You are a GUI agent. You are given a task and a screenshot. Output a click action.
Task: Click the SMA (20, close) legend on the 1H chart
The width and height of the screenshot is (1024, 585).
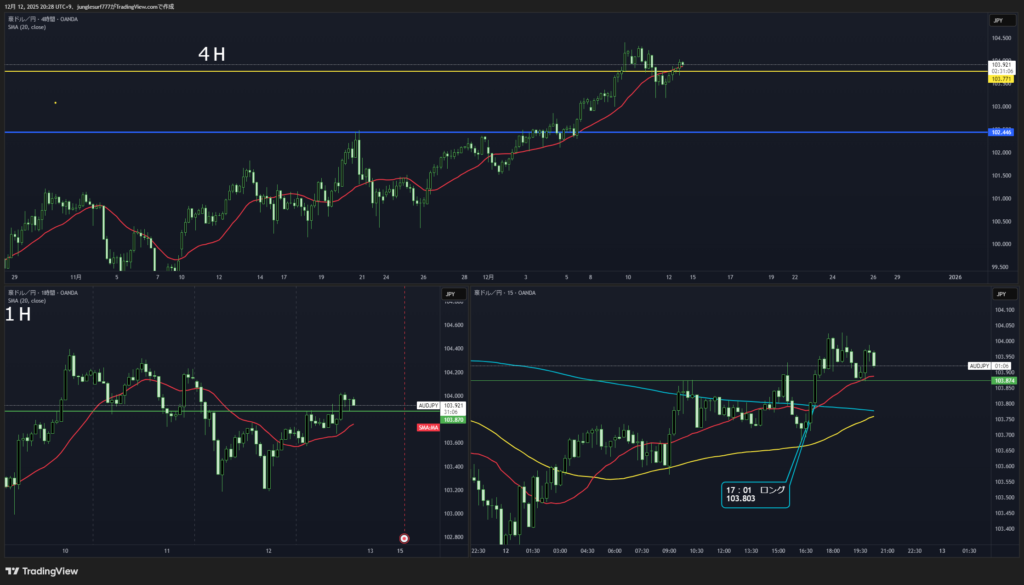pyautogui.click(x=26, y=300)
